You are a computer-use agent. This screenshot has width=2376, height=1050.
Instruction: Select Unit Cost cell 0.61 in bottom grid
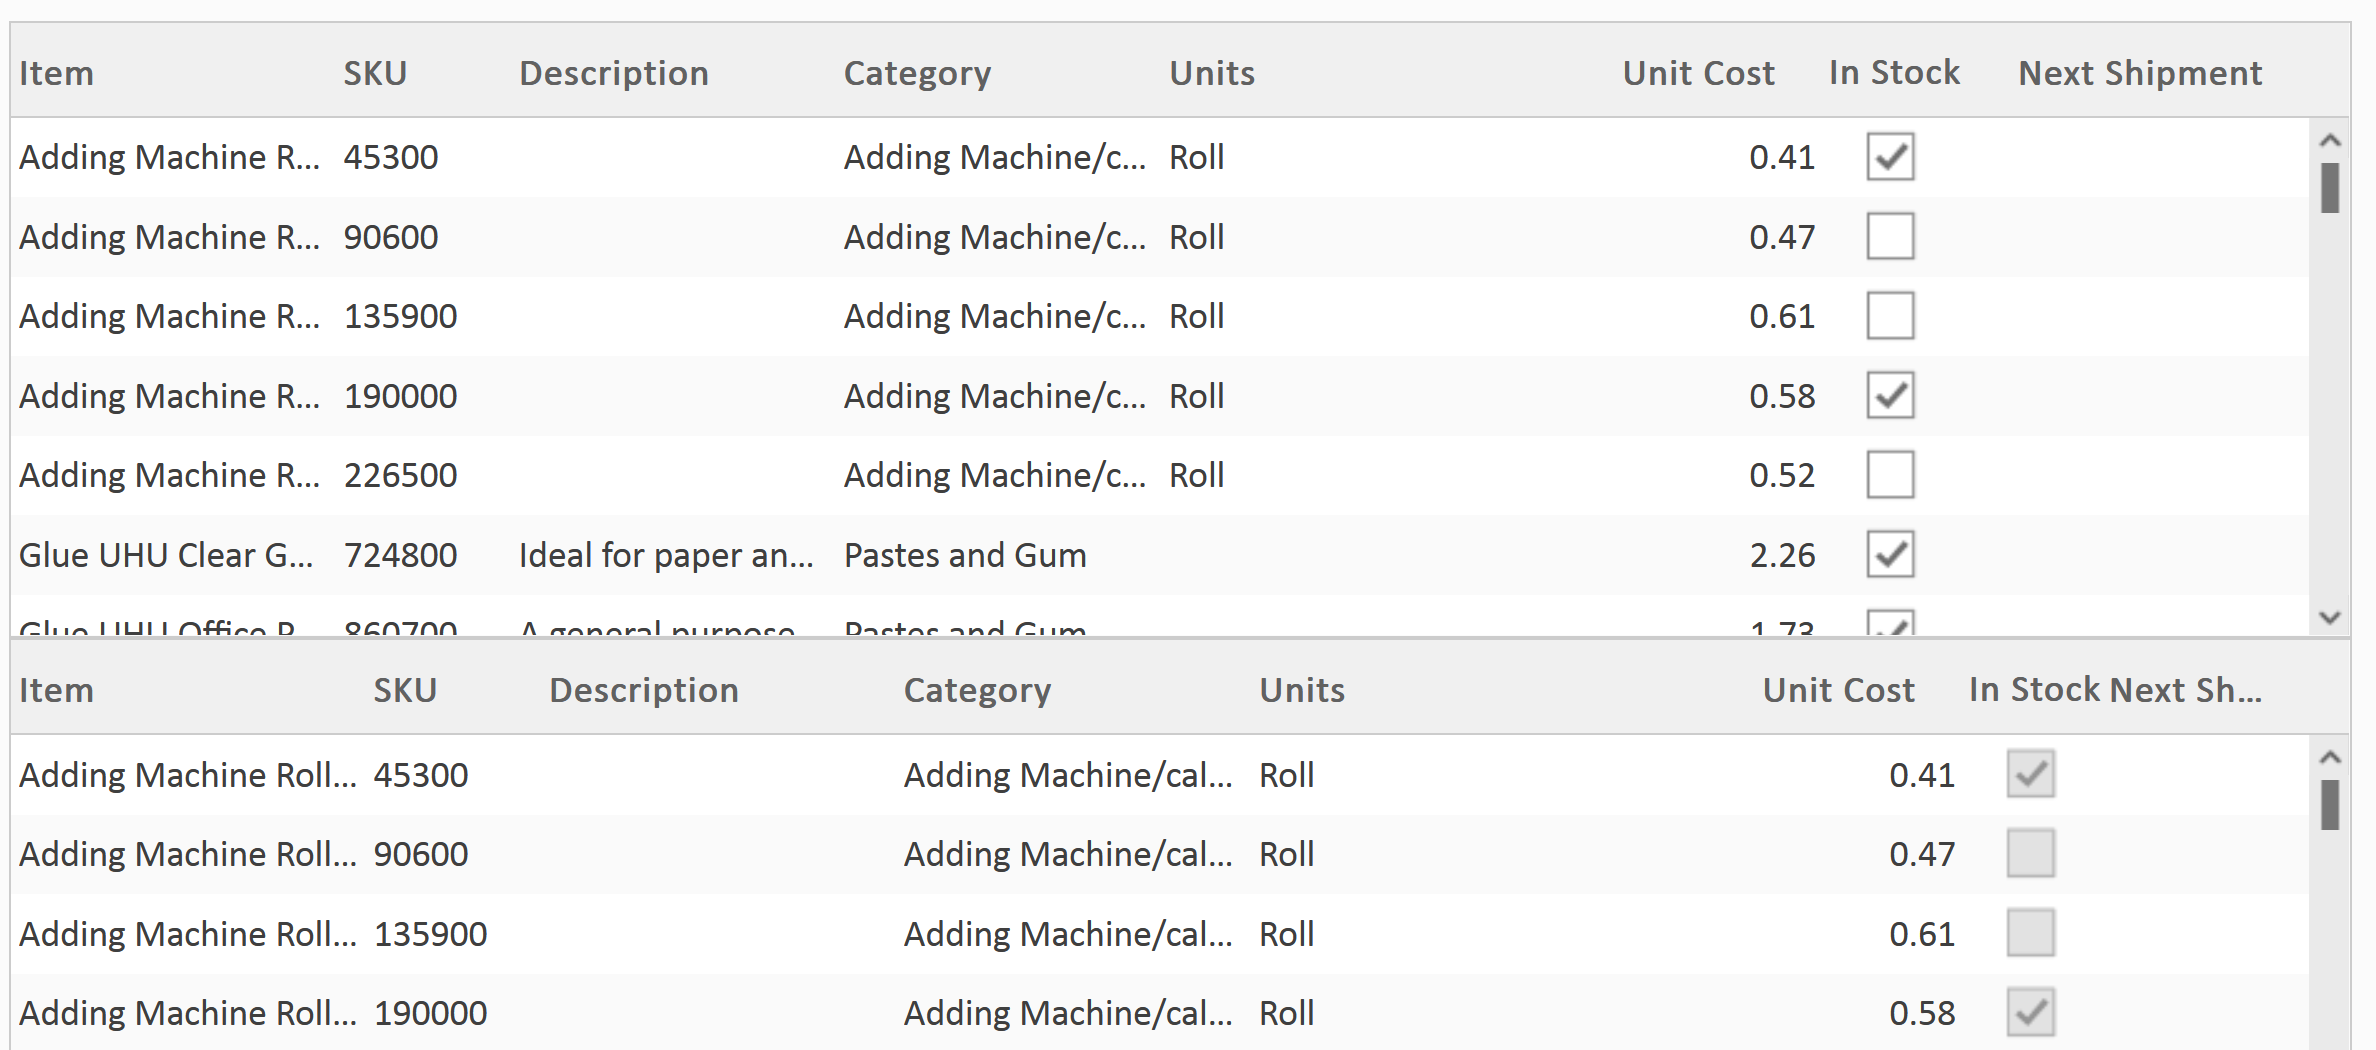(x=1921, y=934)
